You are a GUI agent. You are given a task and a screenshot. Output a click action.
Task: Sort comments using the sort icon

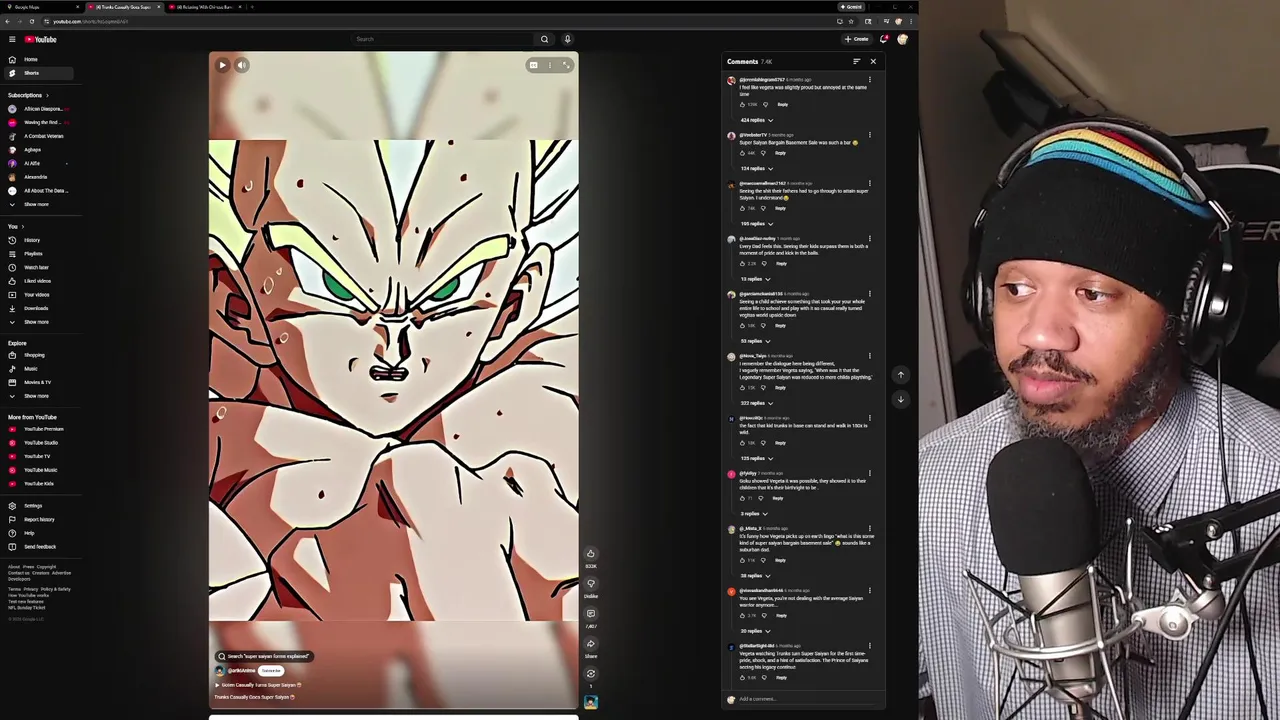coord(856,62)
